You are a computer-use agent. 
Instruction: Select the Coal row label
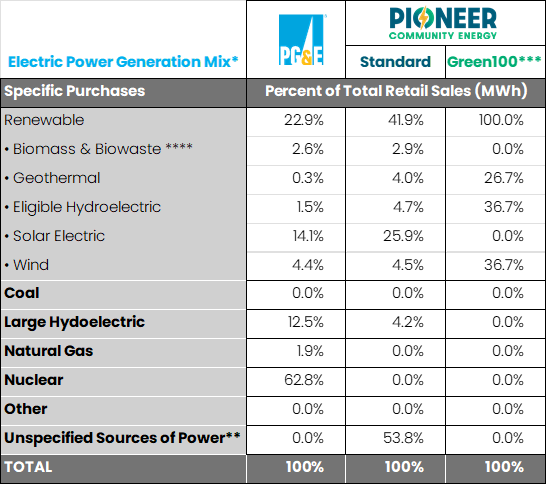coord(22,293)
